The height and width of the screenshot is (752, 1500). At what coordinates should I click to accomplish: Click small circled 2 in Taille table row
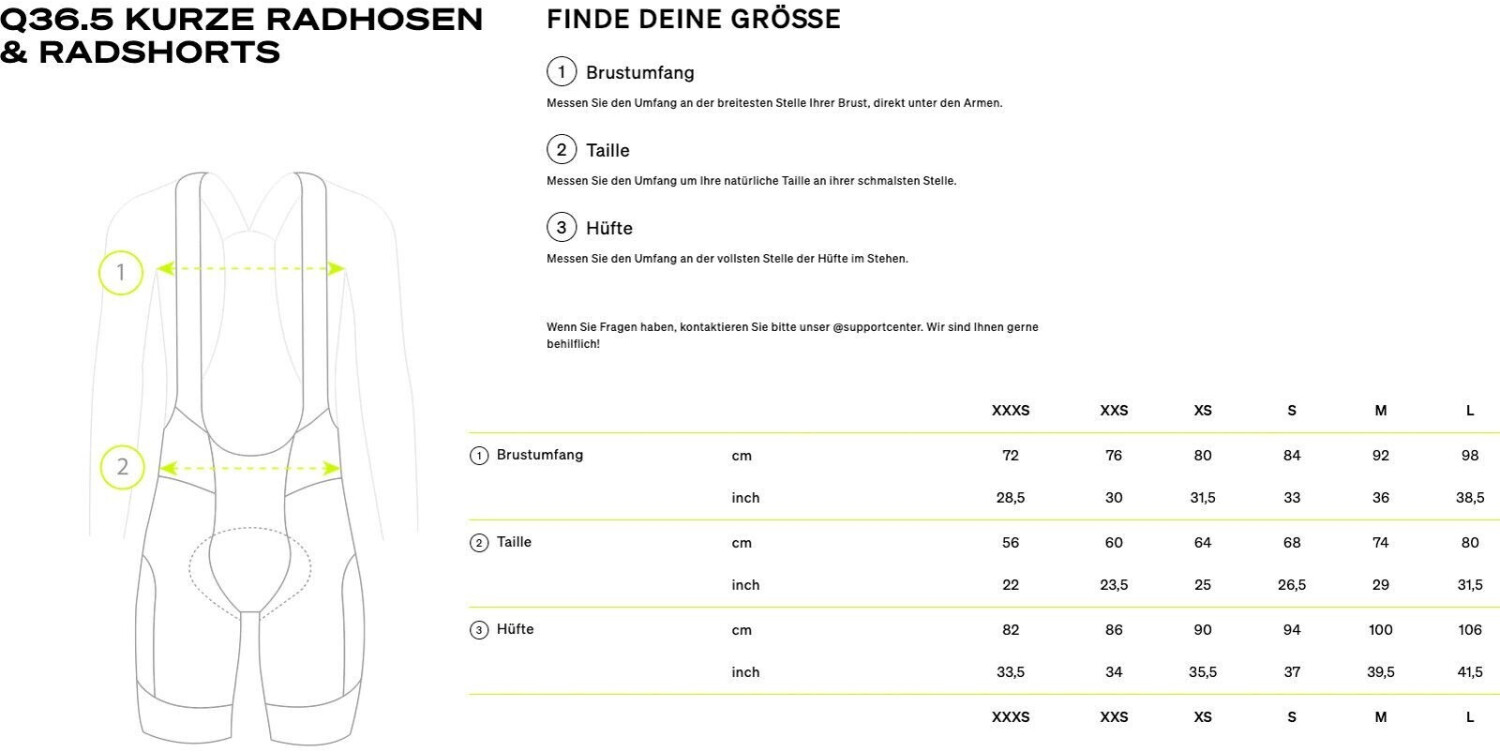(x=479, y=543)
